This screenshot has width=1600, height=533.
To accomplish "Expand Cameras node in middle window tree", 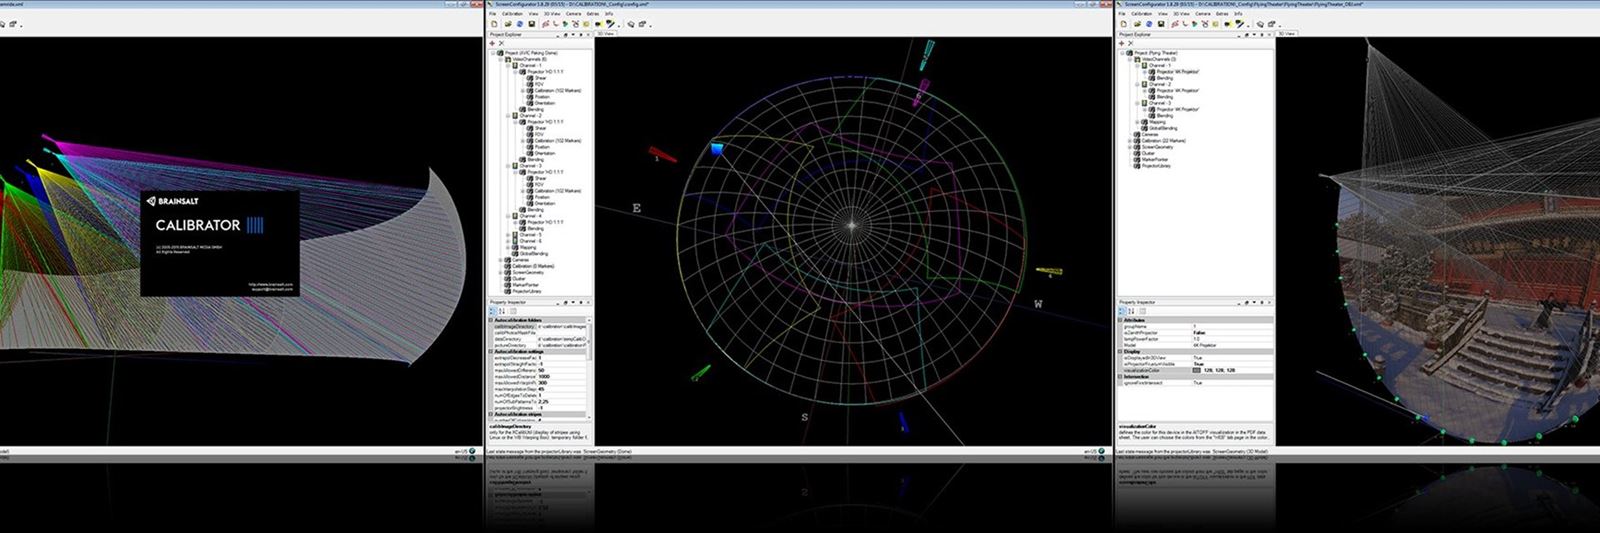I will pyautogui.click(x=500, y=260).
